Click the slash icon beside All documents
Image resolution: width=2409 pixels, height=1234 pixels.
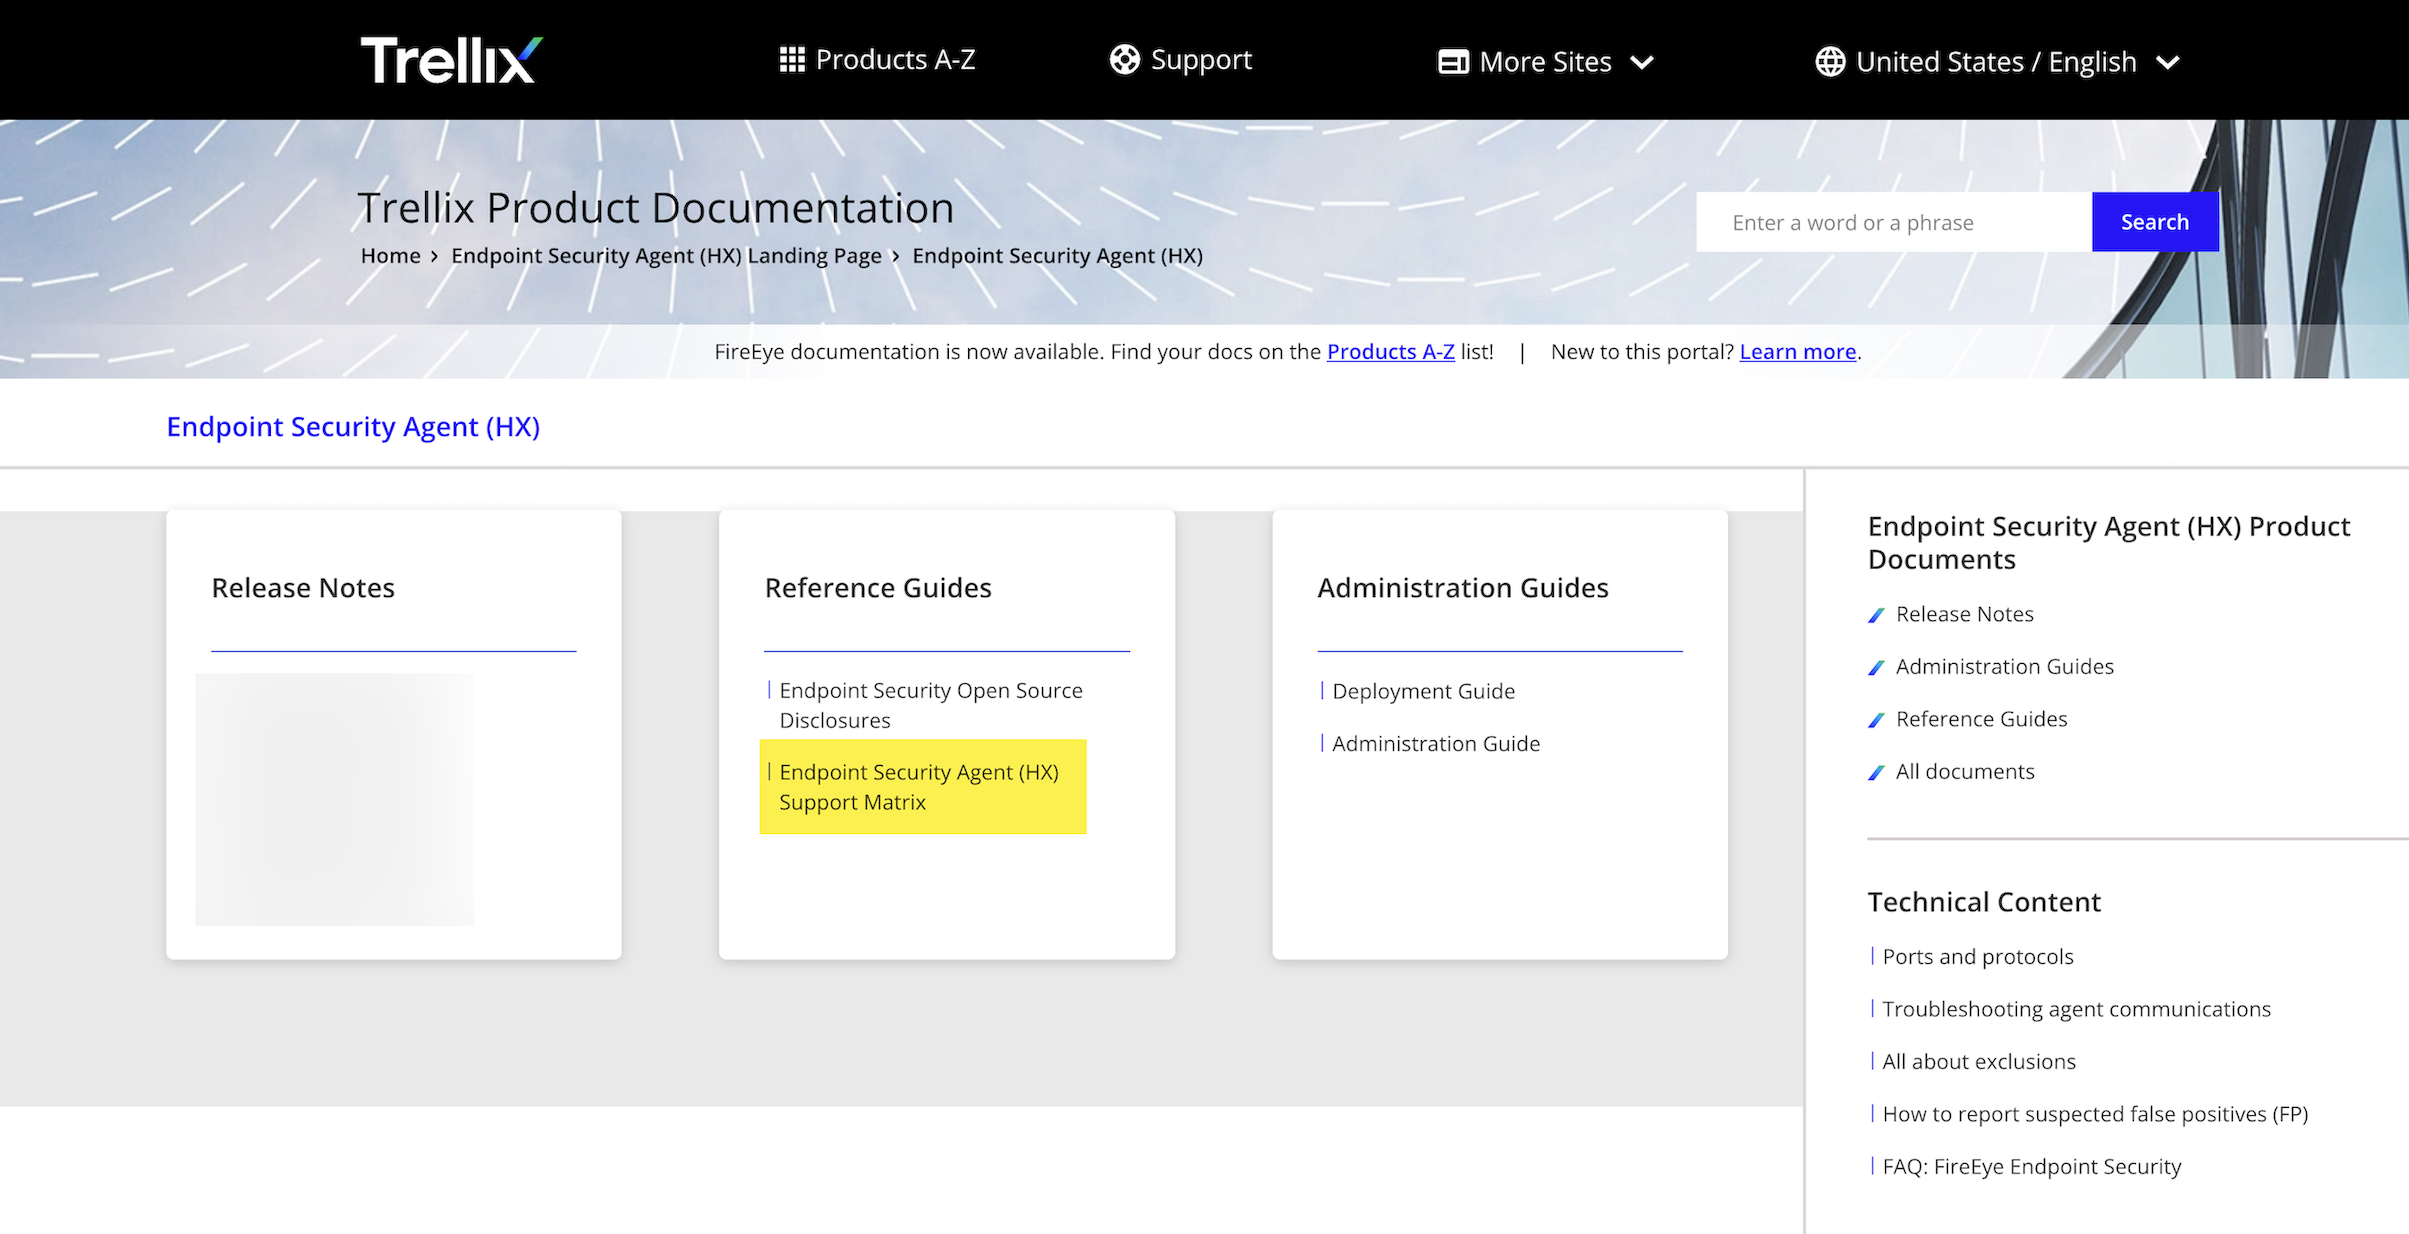click(1876, 773)
